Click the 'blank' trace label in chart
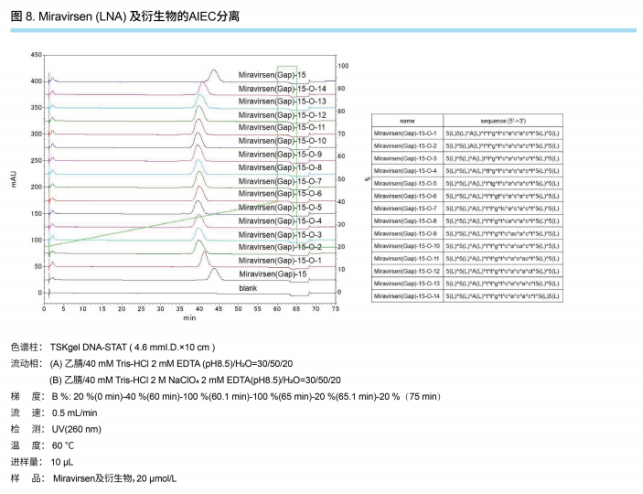 point(248,287)
